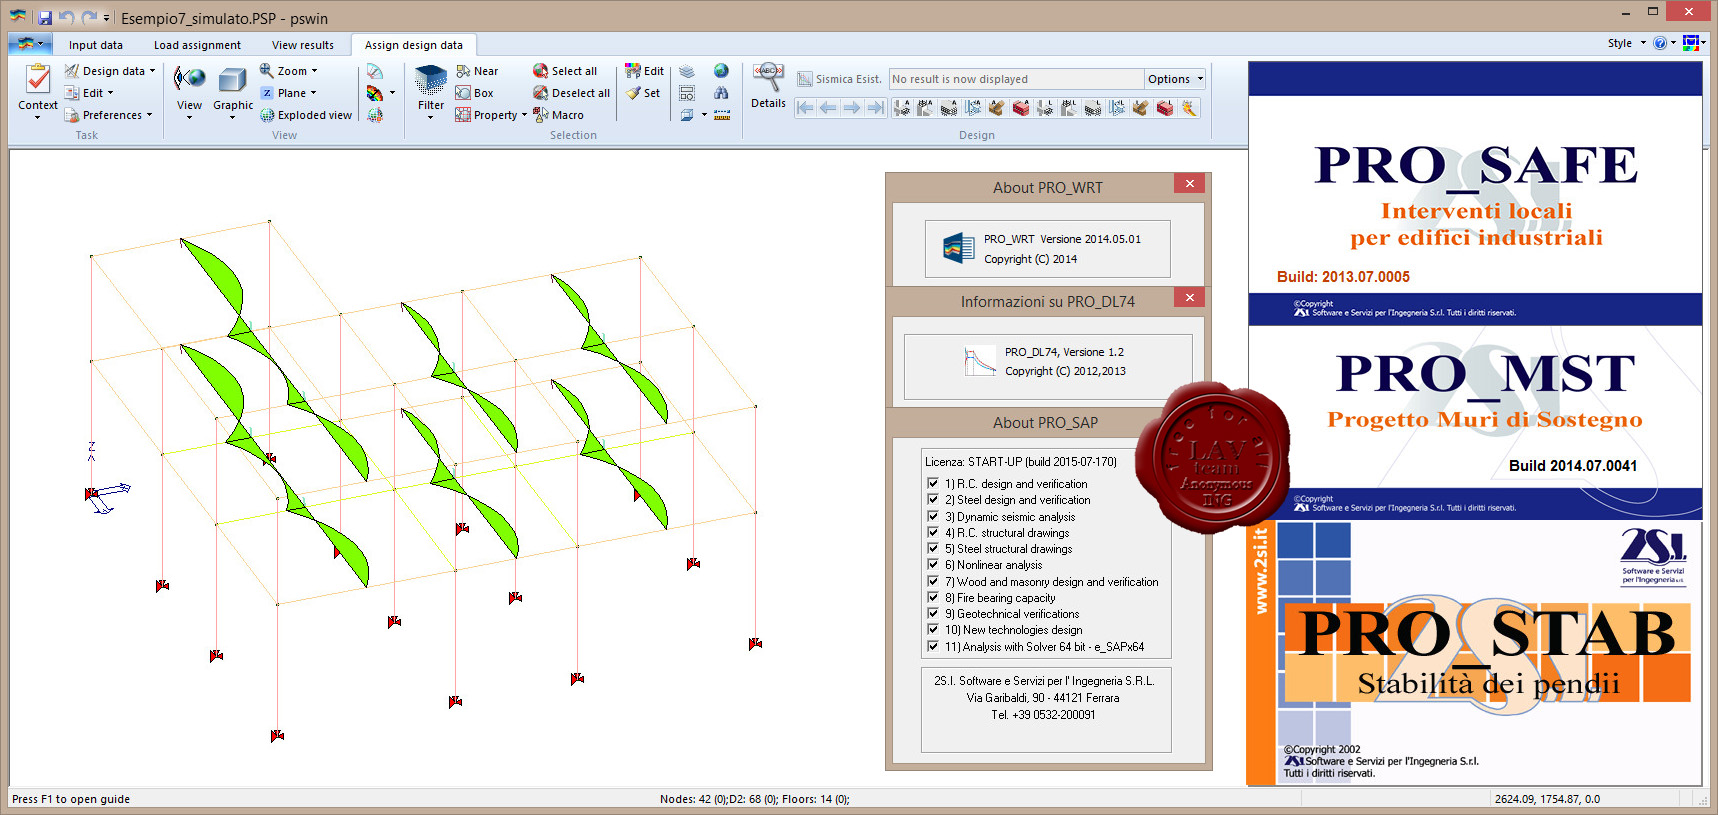The width and height of the screenshot is (1718, 815).
Task: Click 'Press F1 to open guide' status text
Action: point(71,799)
